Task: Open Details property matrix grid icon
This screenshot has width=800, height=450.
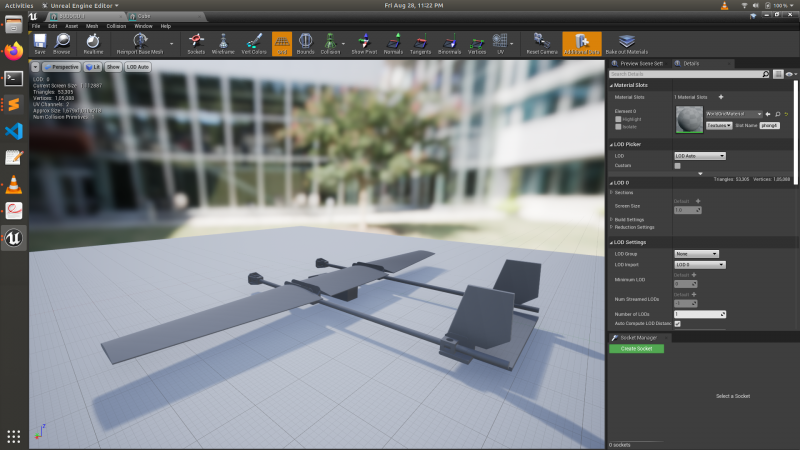Action: tap(778, 74)
